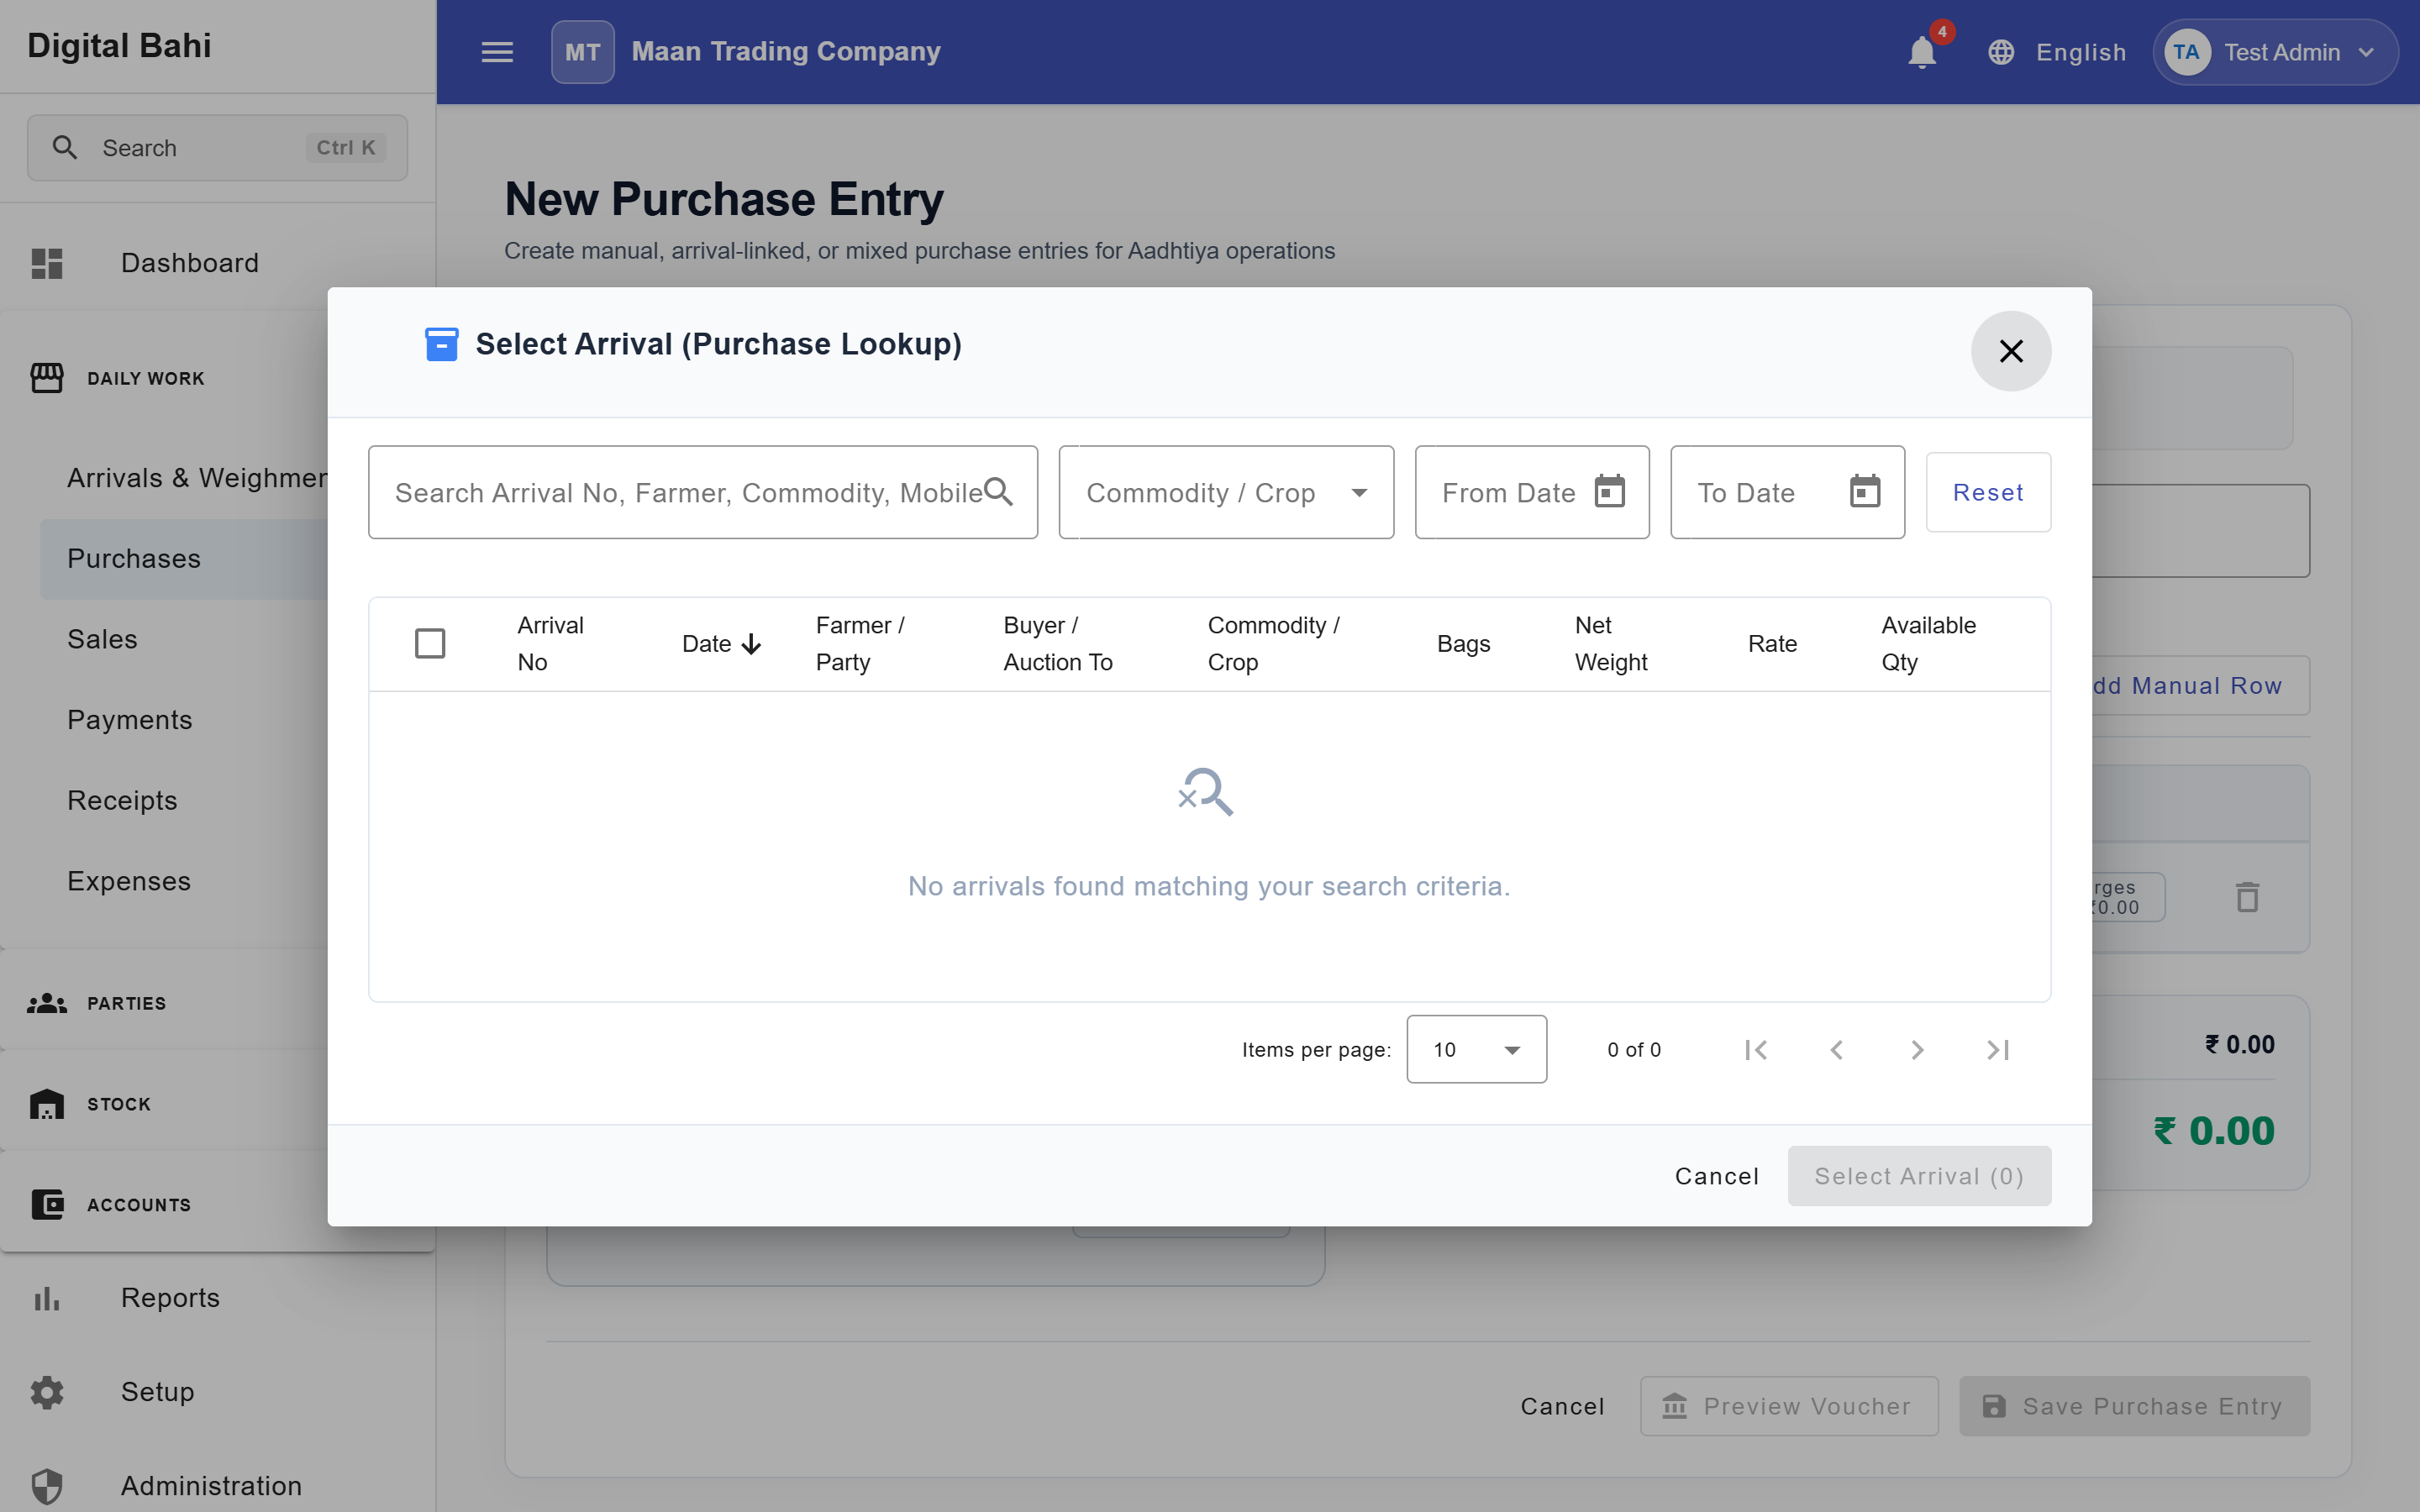The height and width of the screenshot is (1512, 2420).
Task: Go to the next page
Action: click(x=1916, y=1049)
